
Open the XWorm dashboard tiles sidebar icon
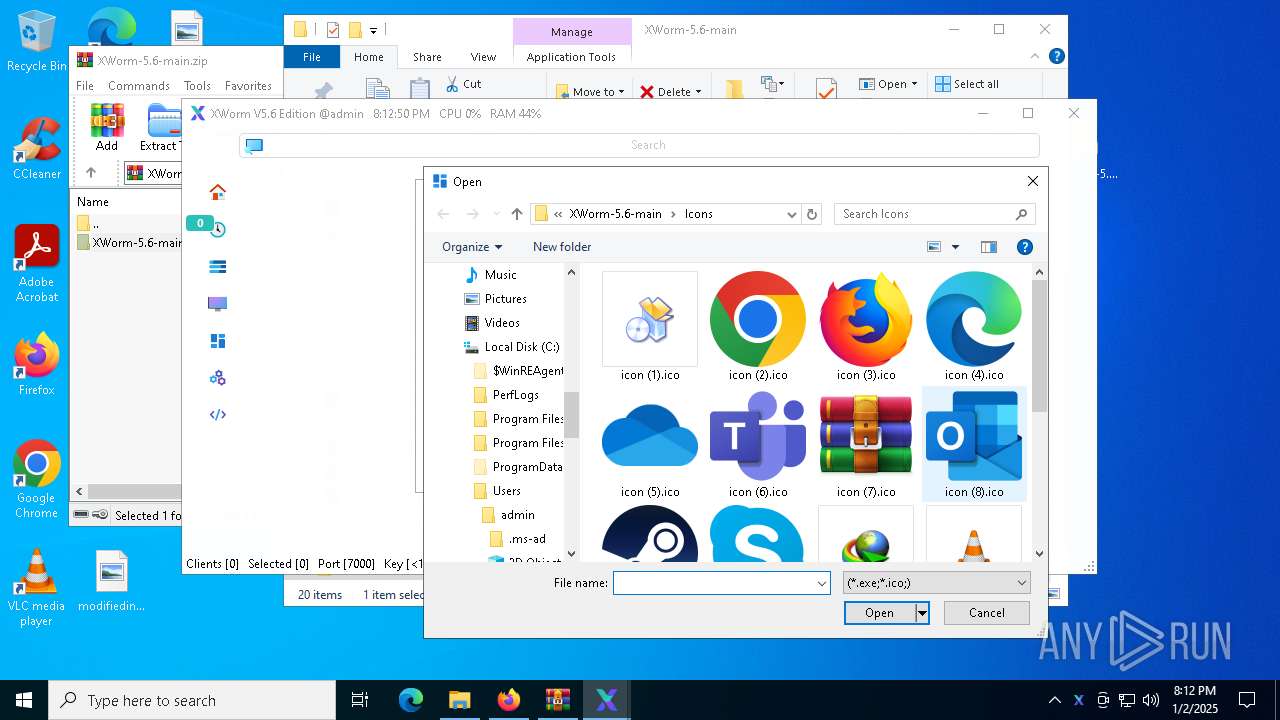(217, 341)
